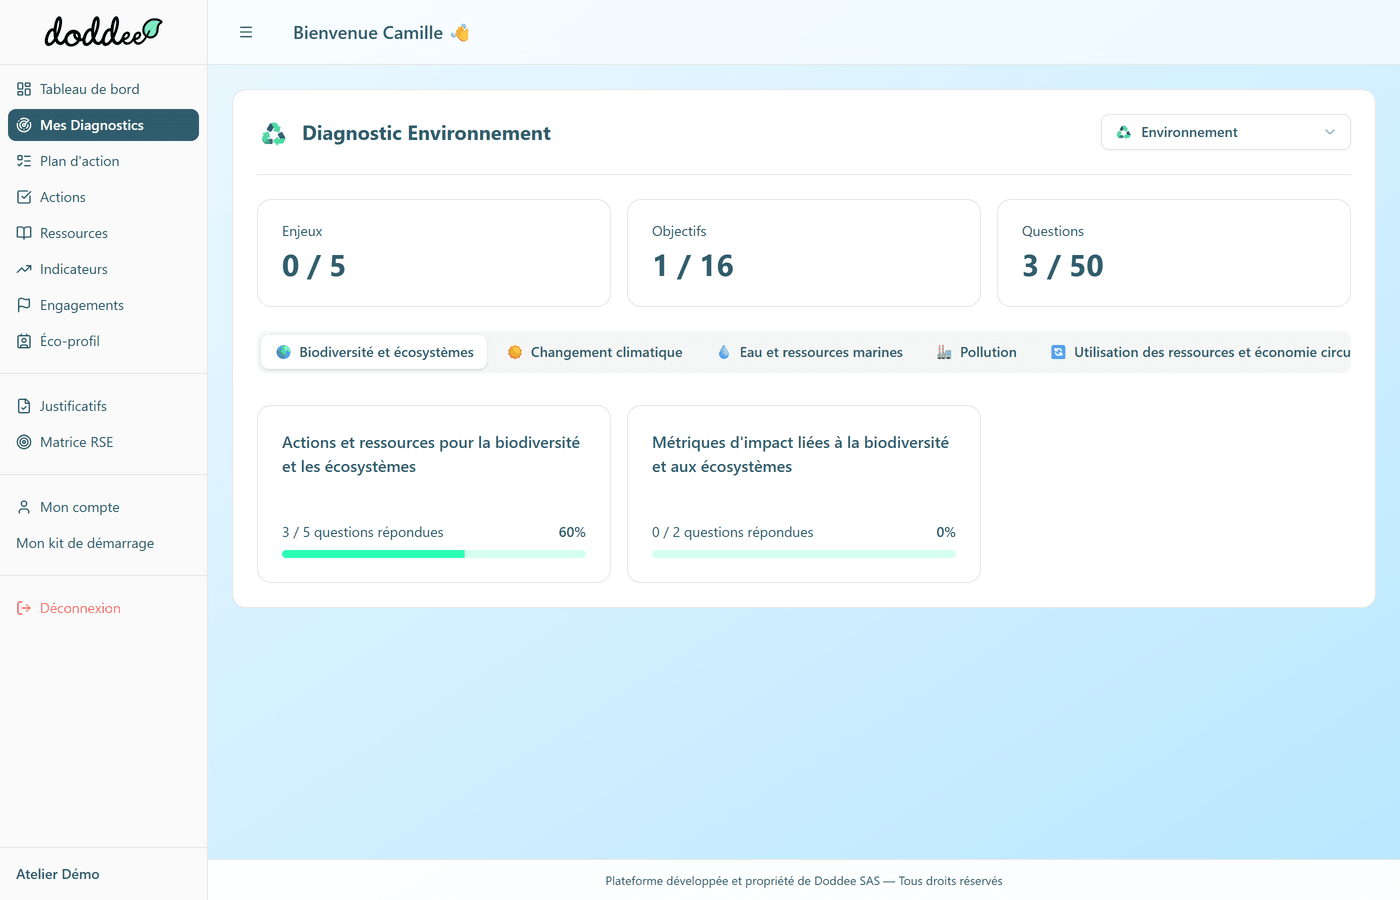Image resolution: width=1400 pixels, height=900 pixels.
Task: Click the recycling icon on Utilisation des ressources
Action: point(1058,352)
